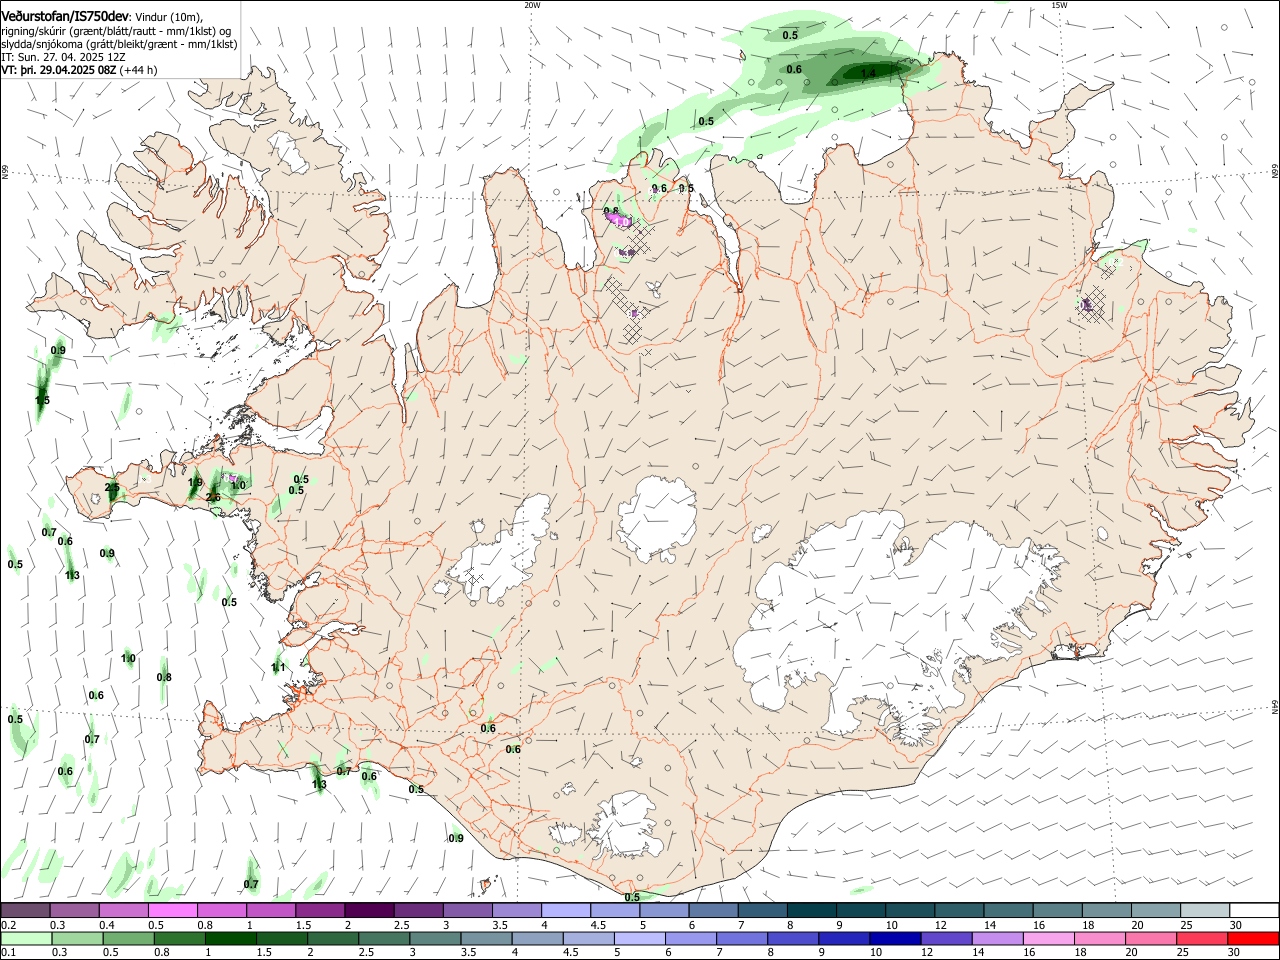Viewport: 1280px width, 960px height.
Task: Select the dusky purple 0.2 legend swatch
Action: (25, 910)
